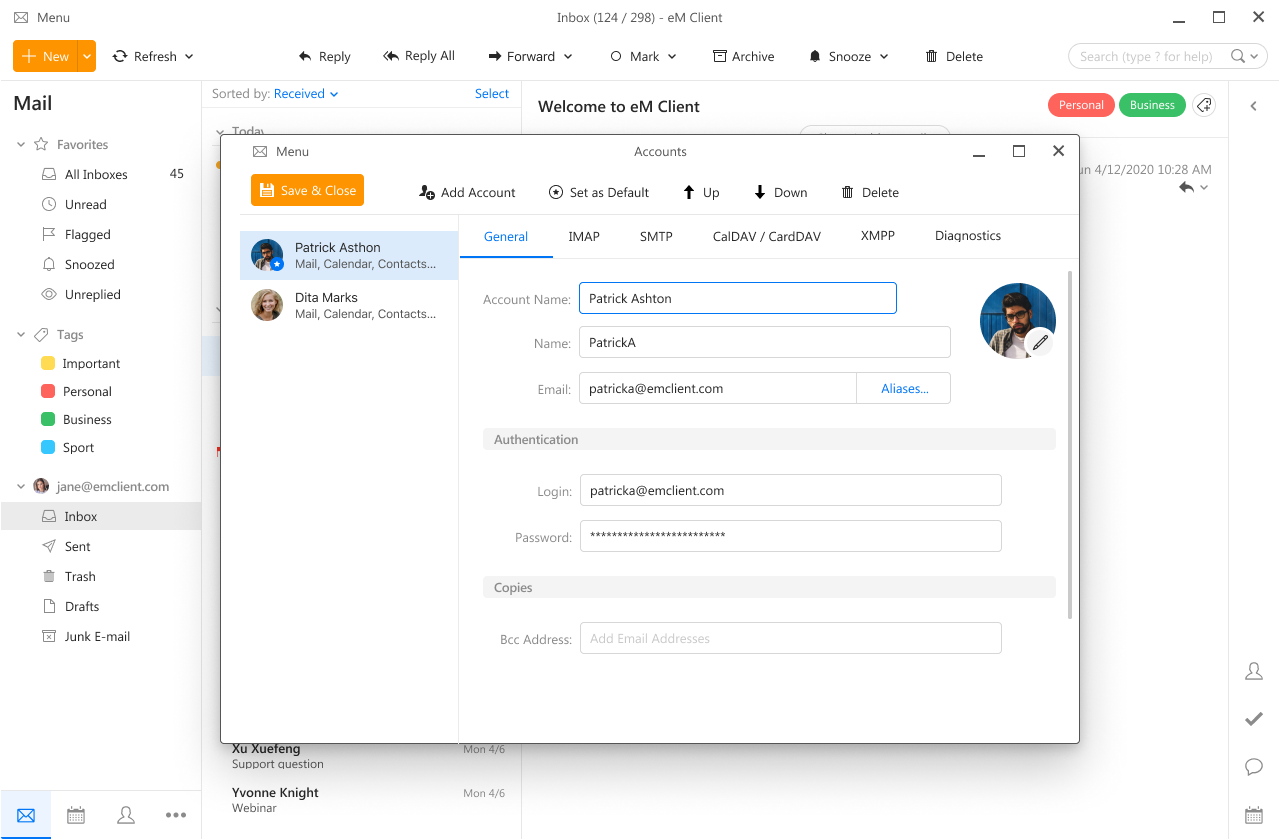Edit avatar with pencil icon
The width and height of the screenshot is (1280, 840).
(1040, 342)
